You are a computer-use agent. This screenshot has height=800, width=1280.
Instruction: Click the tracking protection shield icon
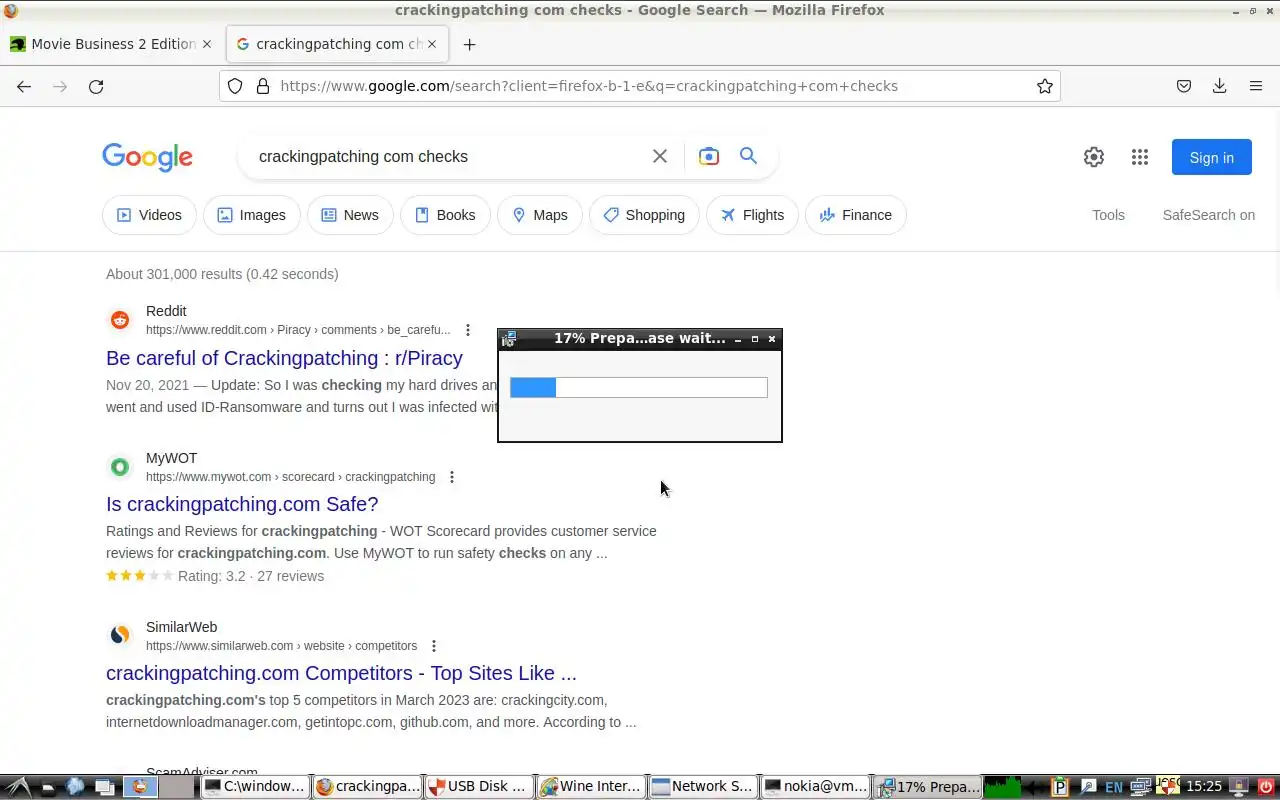[x=235, y=86]
